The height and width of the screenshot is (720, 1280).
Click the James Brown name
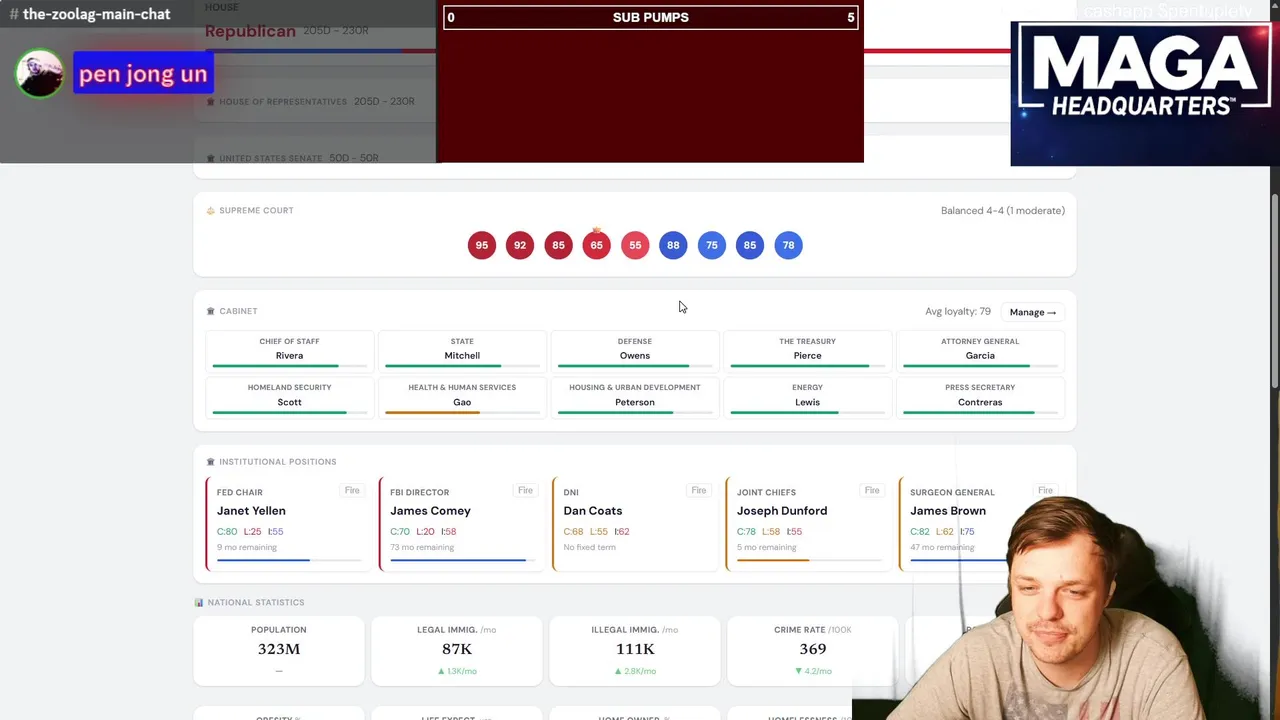[948, 511]
